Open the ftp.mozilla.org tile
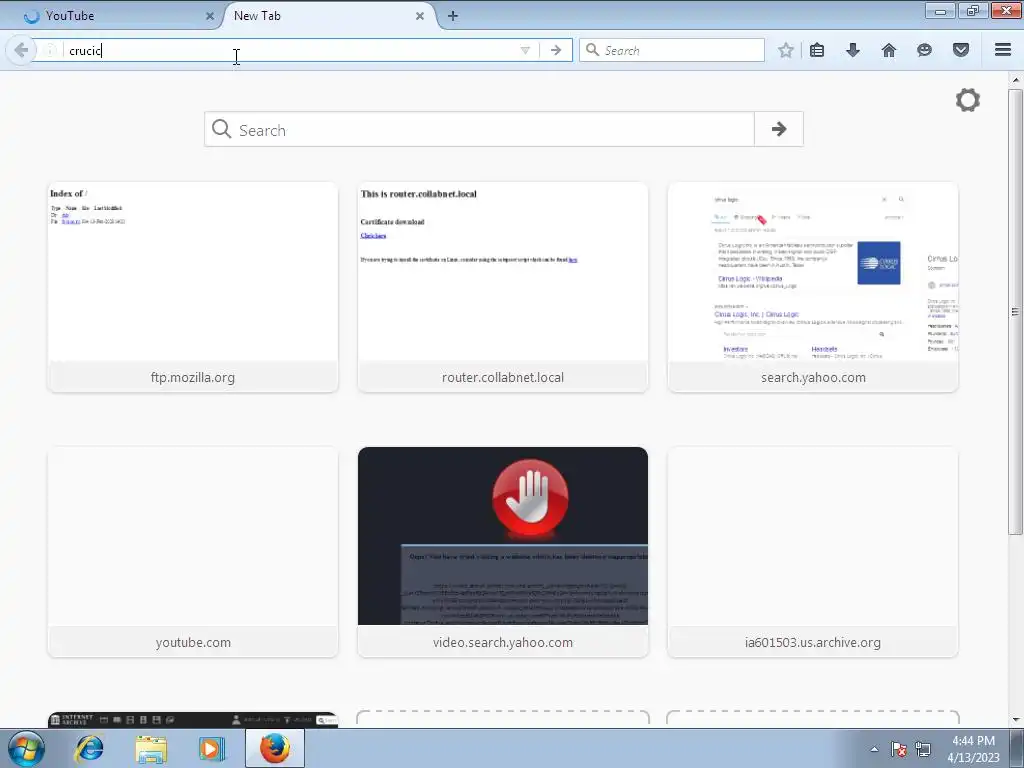The height and width of the screenshot is (768, 1024). pos(193,287)
